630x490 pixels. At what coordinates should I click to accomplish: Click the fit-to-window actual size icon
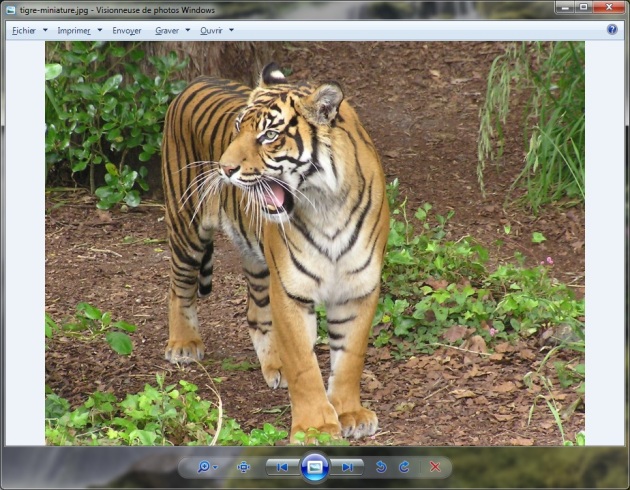(243, 467)
